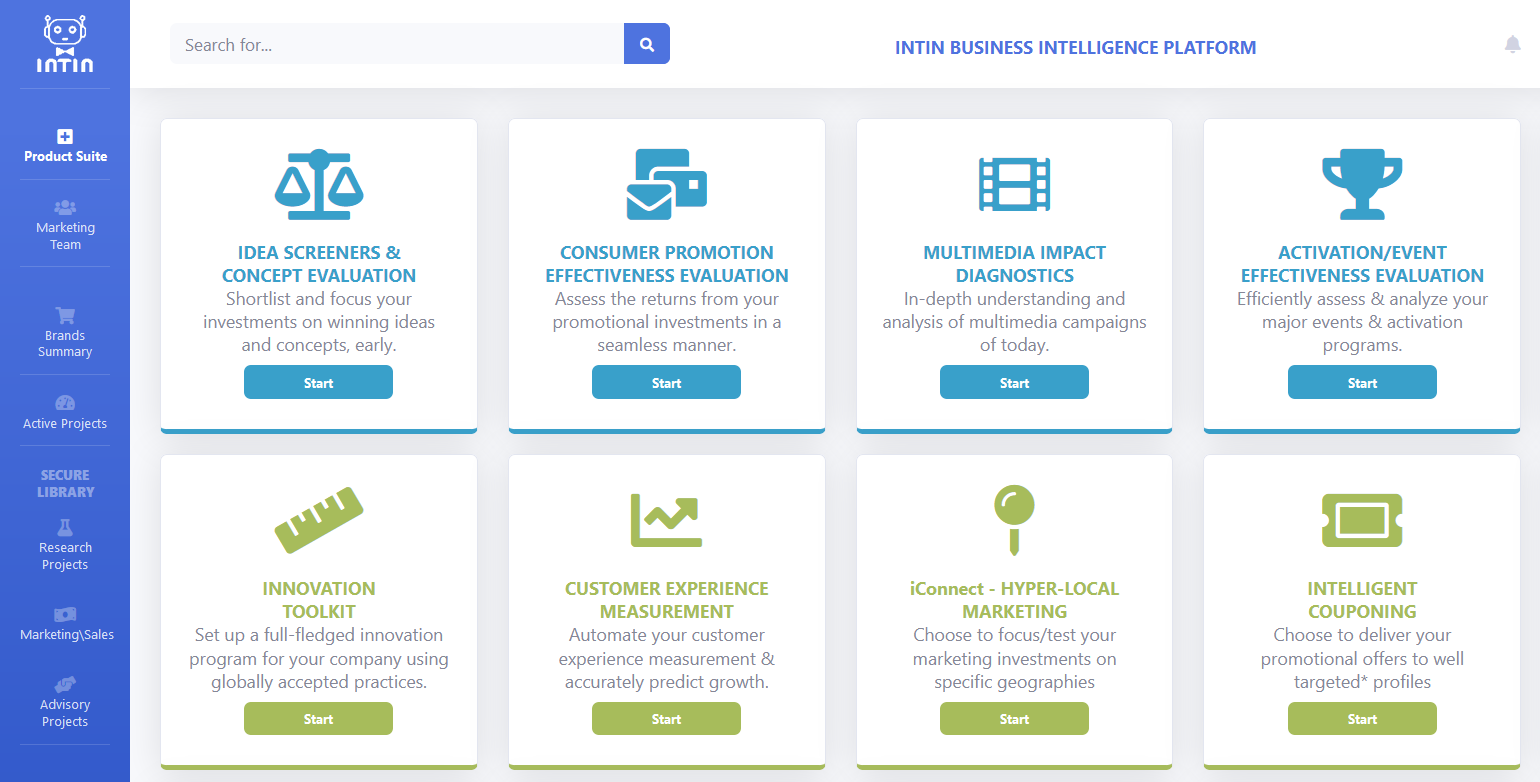Open Product Suite in sidebar
This screenshot has width=1540, height=782.
tap(65, 146)
